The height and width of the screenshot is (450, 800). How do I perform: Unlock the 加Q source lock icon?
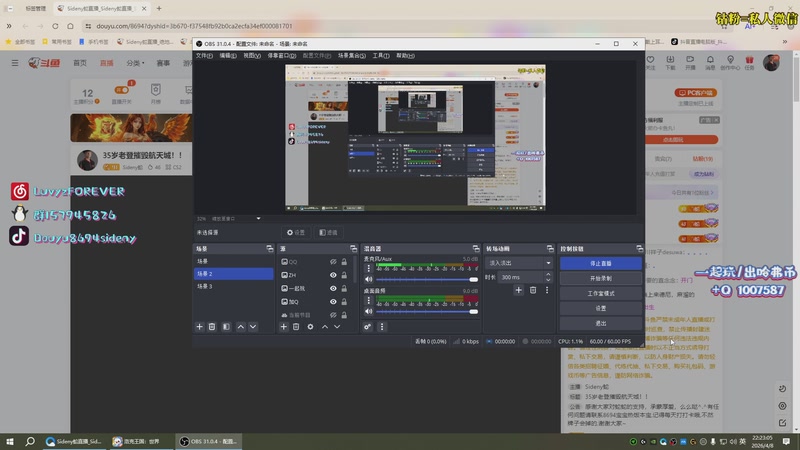(x=344, y=302)
